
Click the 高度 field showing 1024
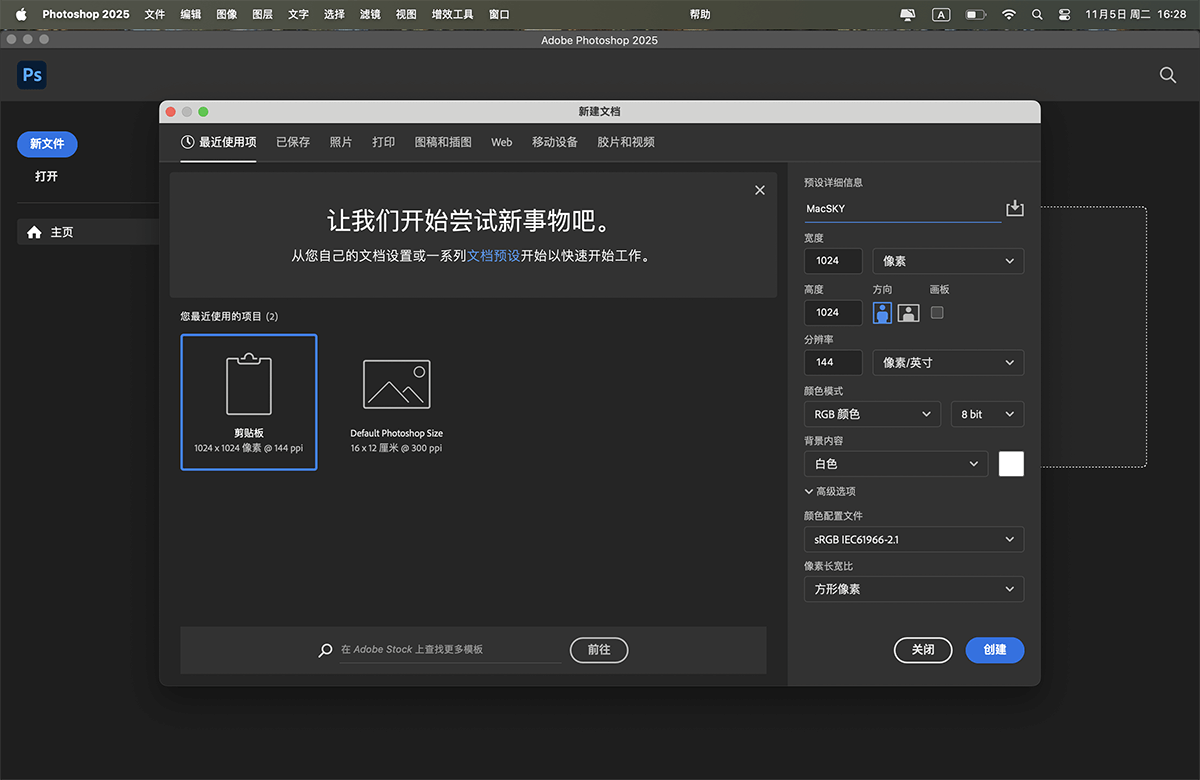tap(833, 312)
